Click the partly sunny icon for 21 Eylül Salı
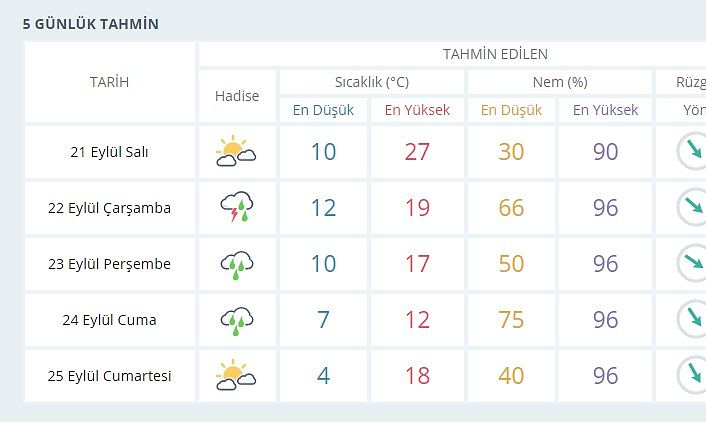This screenshot has width=706, height=431. [x=236, y=152]
